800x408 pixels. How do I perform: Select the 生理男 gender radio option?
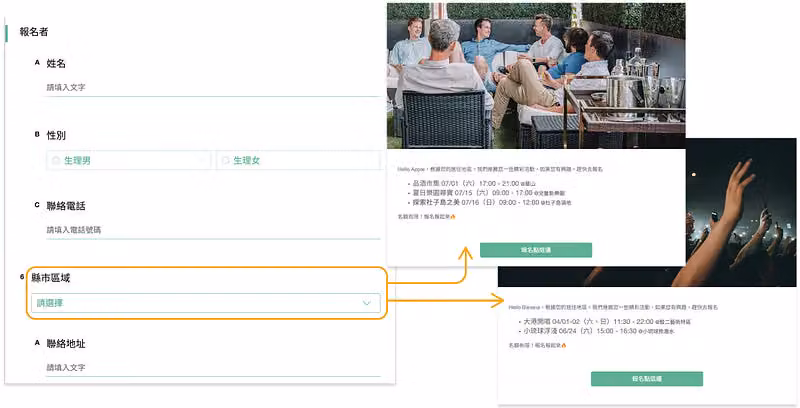[128, 161]
